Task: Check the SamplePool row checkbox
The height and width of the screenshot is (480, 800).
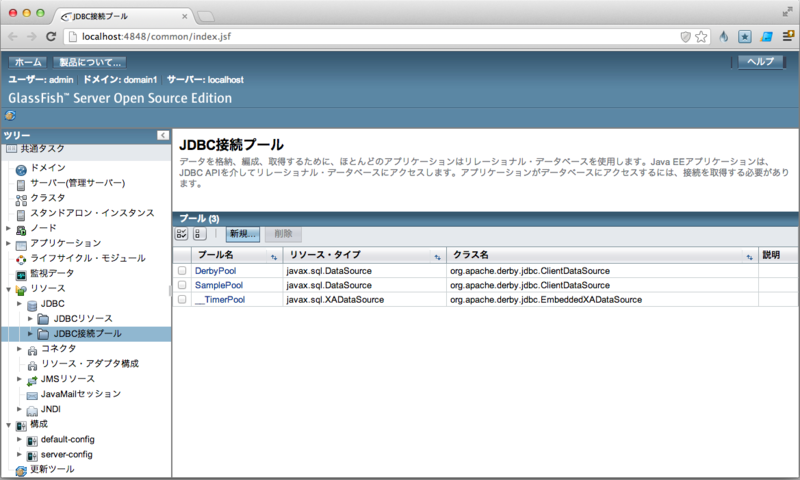Action: [x=182, y=285]
